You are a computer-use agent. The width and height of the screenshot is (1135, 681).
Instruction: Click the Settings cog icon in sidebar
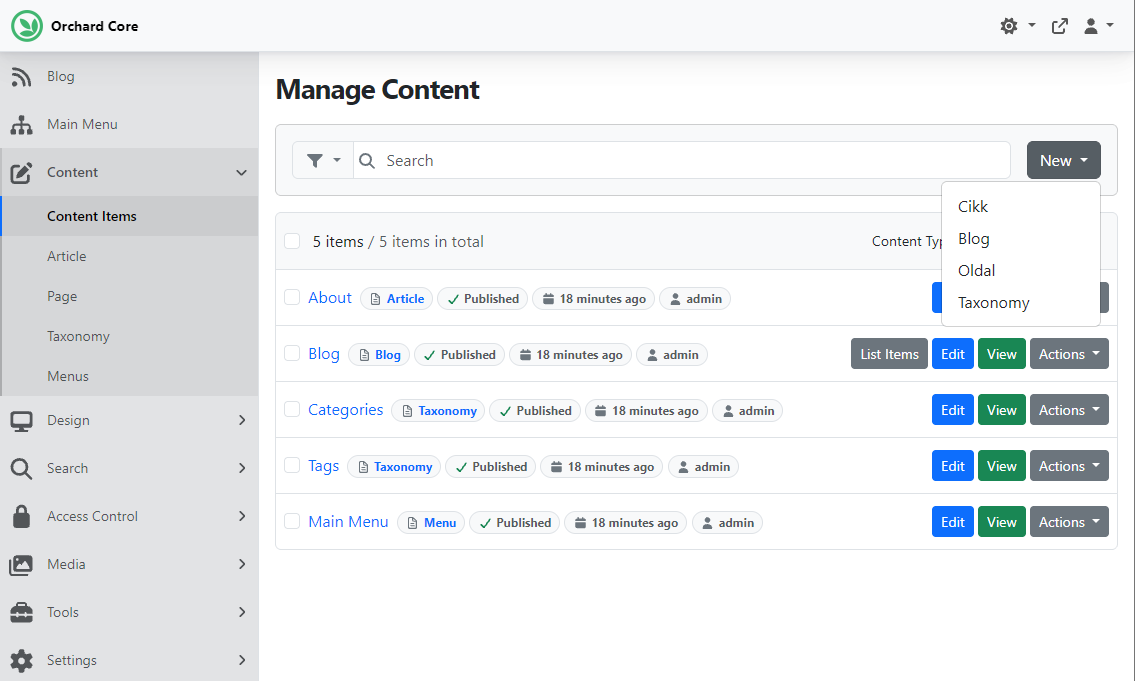pyautogui.click(x=21, y=660)
